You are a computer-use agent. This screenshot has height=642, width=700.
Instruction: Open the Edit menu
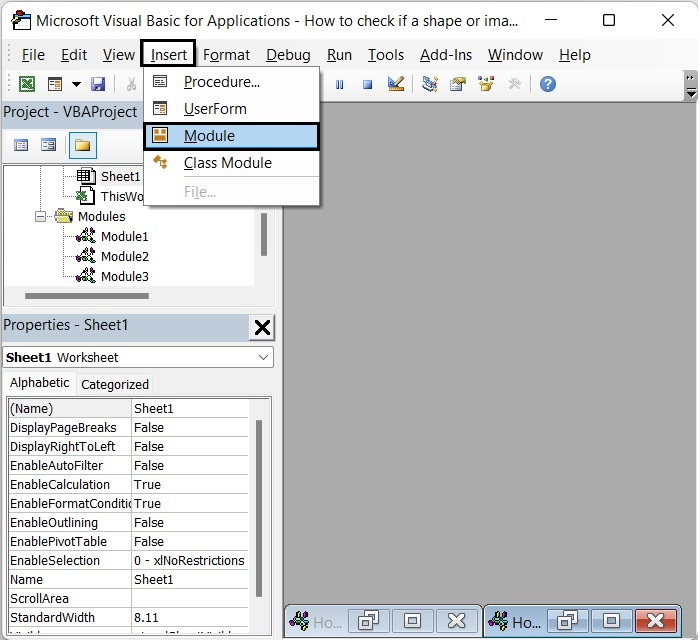click(x=74, y=54)
